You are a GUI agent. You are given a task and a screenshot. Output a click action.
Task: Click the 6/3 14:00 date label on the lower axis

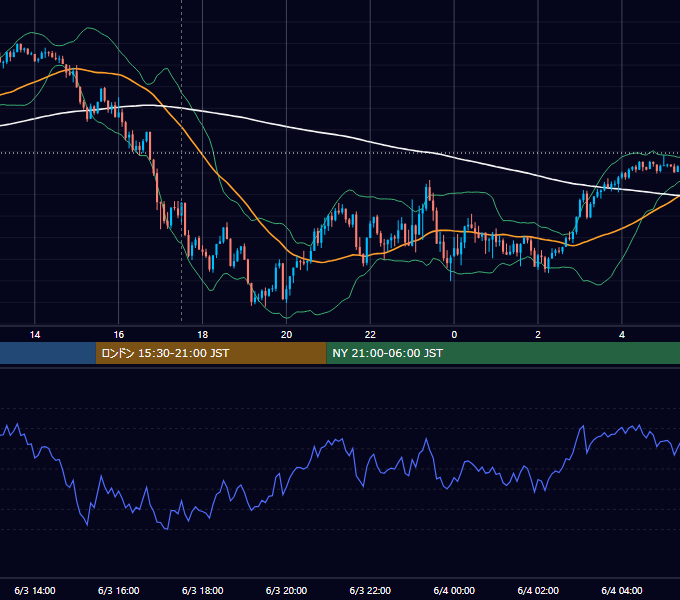(35, 590)
